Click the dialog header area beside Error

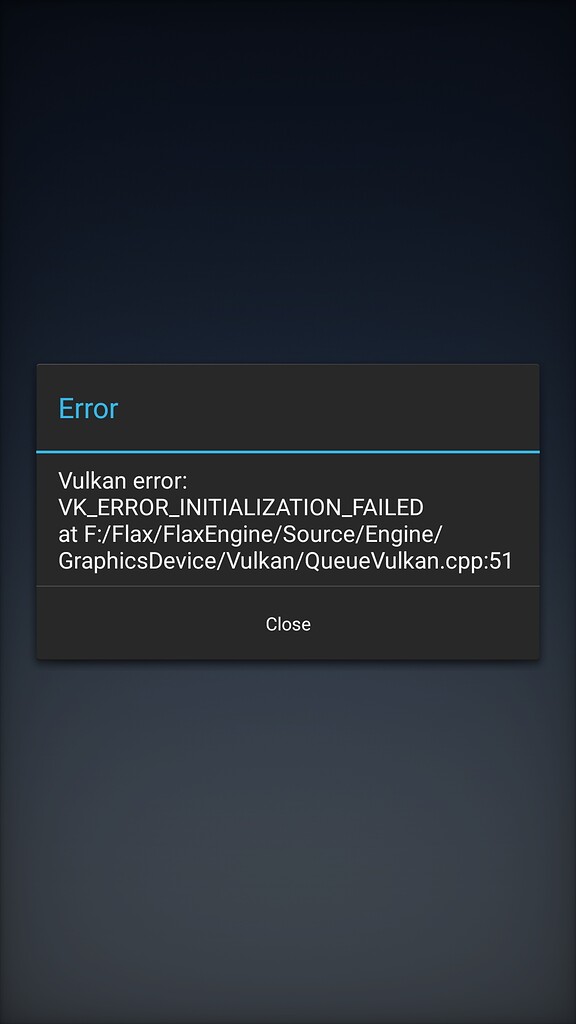[x=327, y=408]
